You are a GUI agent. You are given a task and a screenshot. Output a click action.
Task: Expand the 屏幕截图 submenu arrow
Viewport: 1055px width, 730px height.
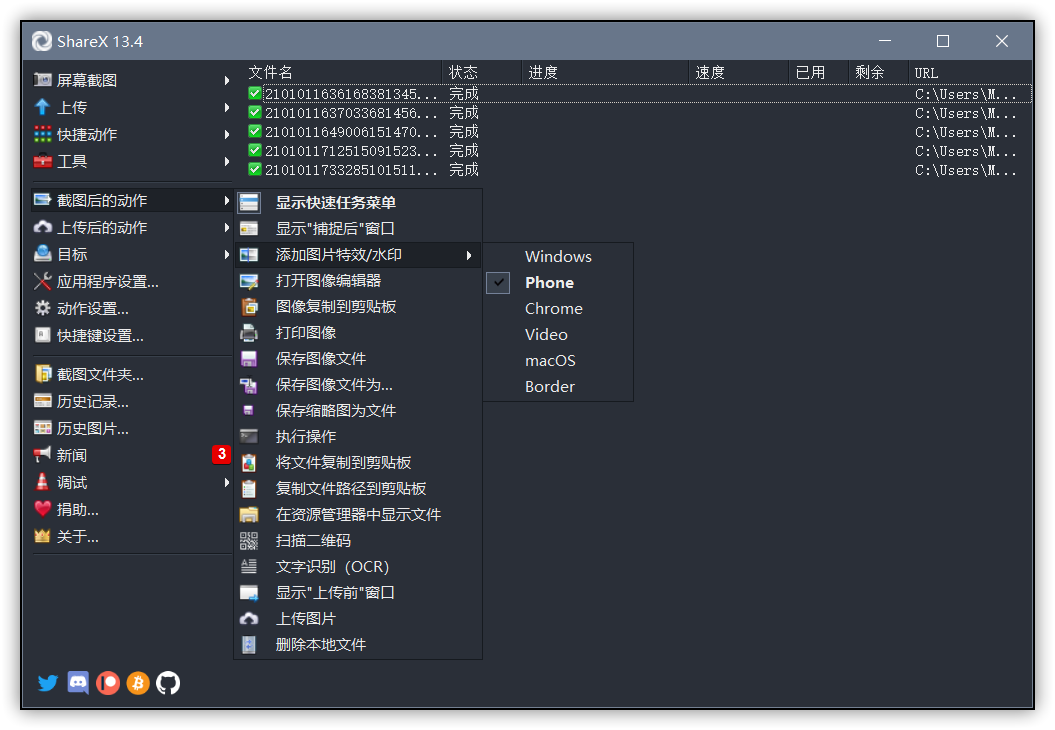[x=227, y=80]
